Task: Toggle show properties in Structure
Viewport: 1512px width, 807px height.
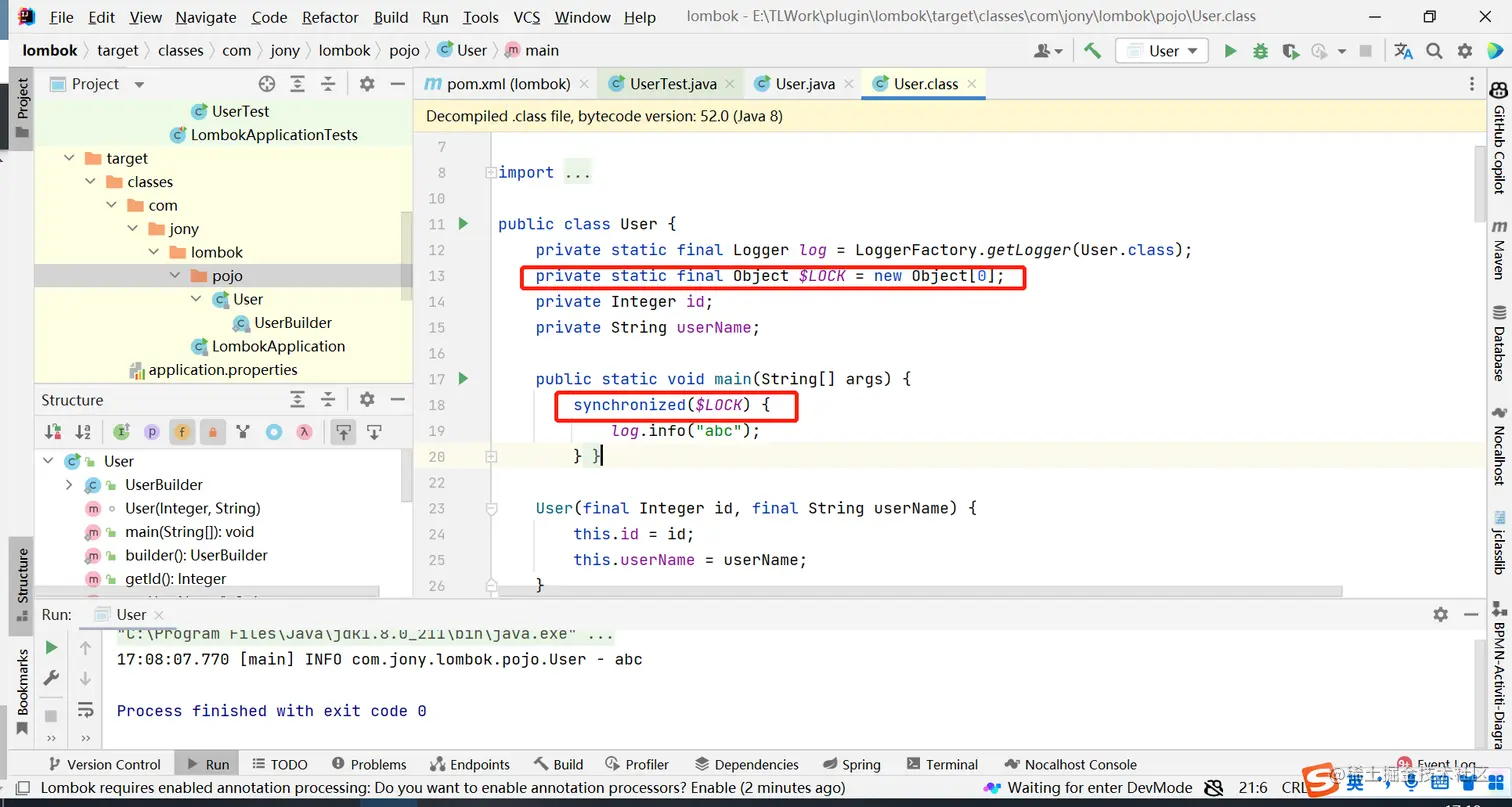Action: click(x=152, y=432)
